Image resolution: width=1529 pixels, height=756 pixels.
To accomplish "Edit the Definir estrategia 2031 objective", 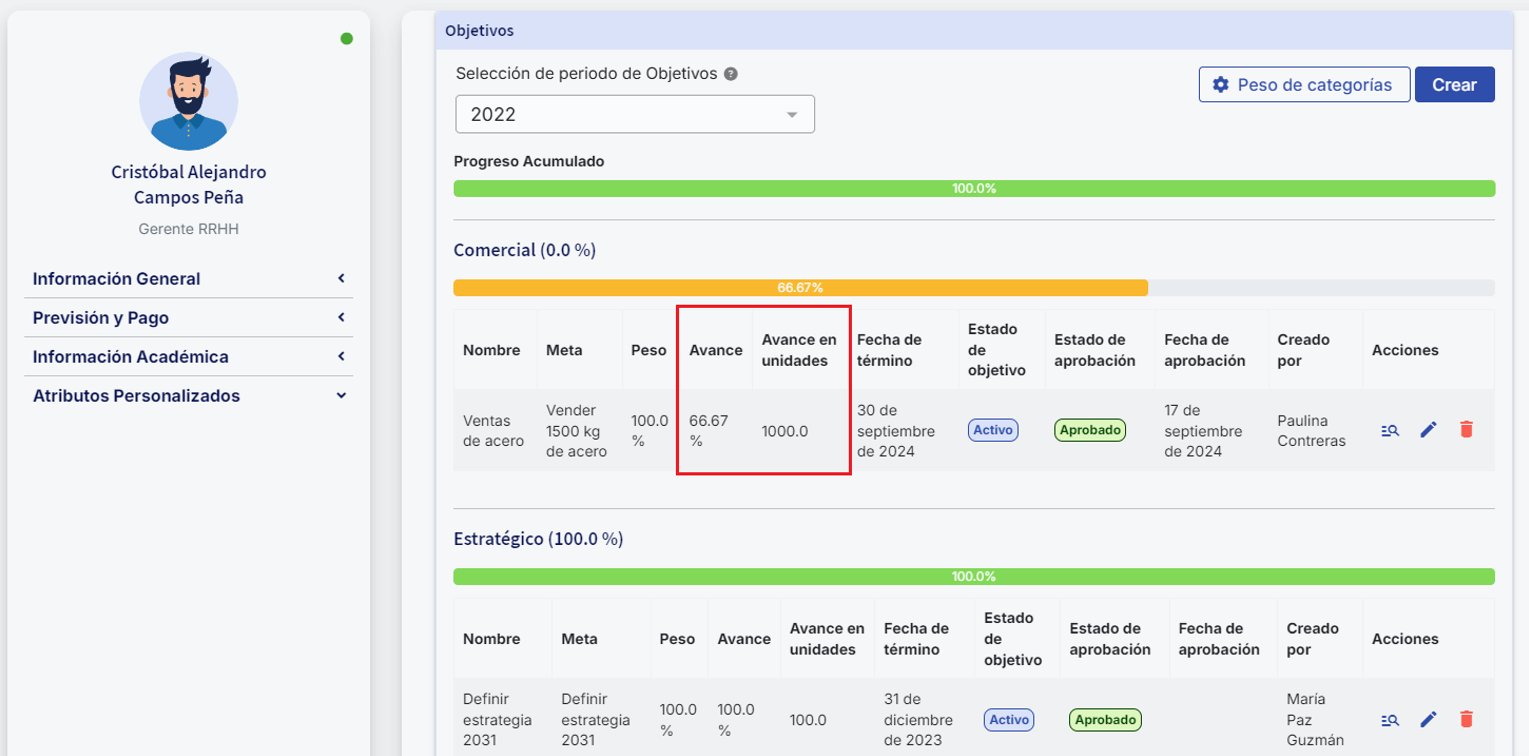I will (1428, 719).
